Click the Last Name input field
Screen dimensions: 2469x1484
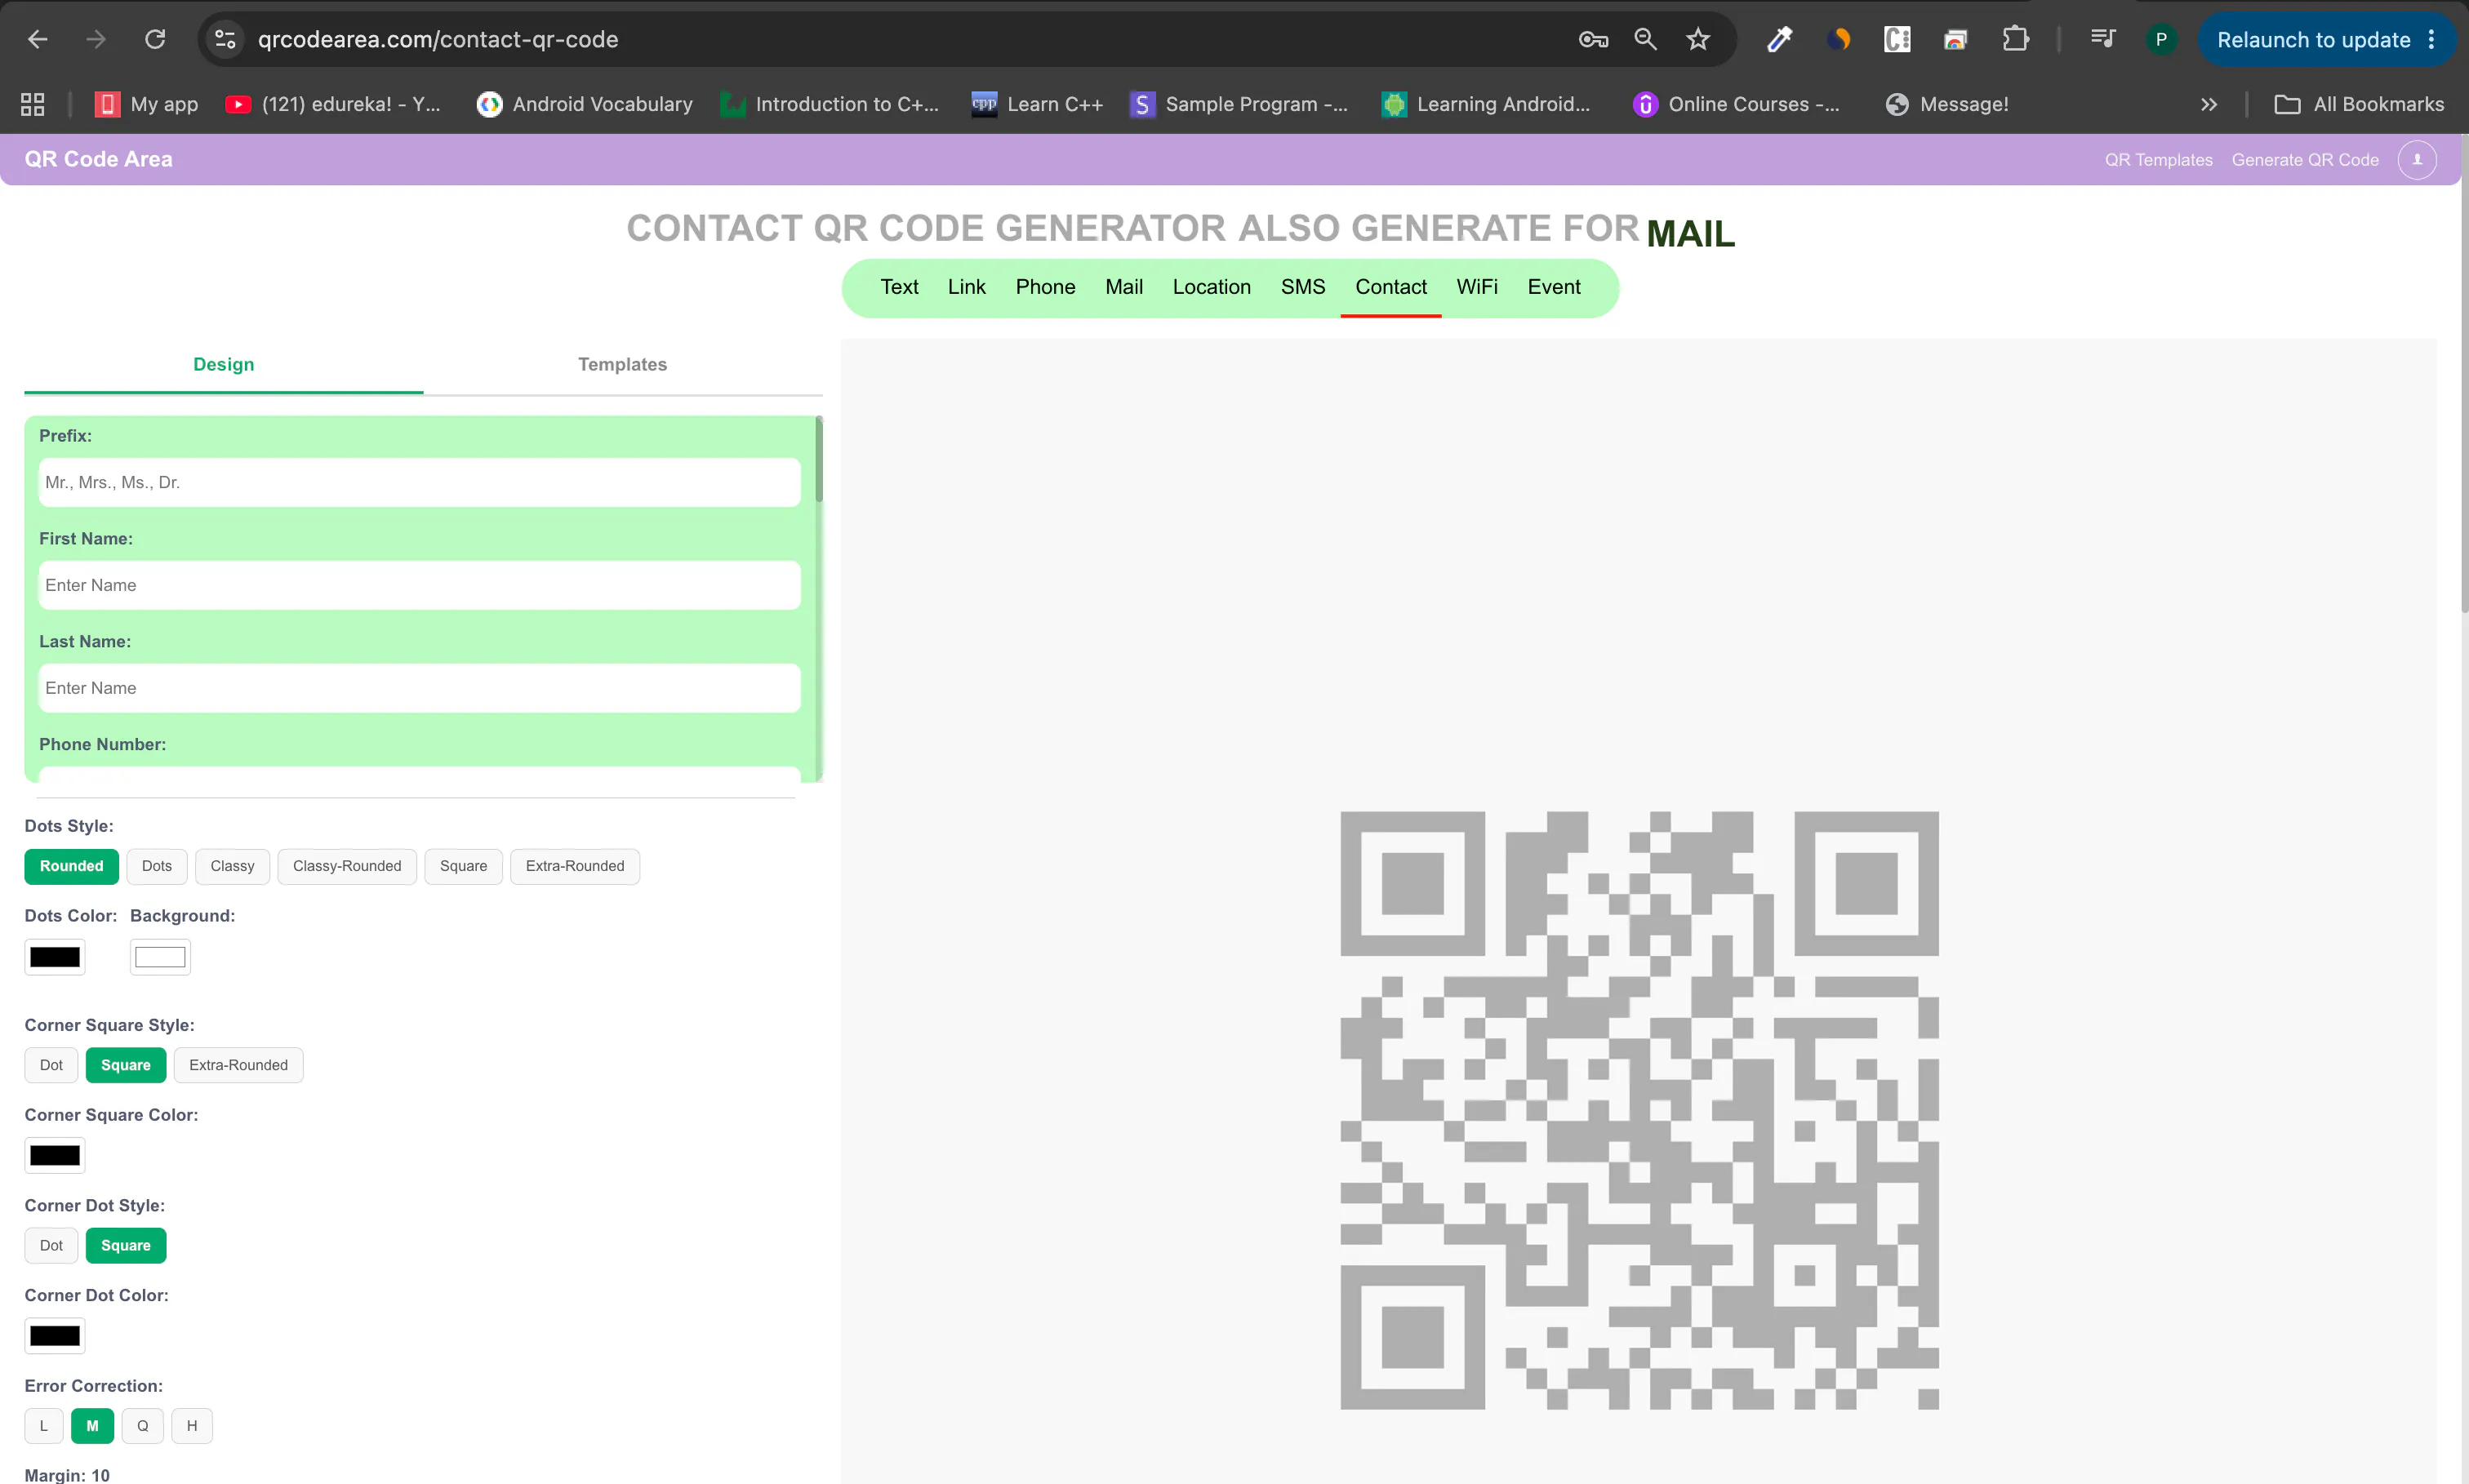click(x=419, y=688)
